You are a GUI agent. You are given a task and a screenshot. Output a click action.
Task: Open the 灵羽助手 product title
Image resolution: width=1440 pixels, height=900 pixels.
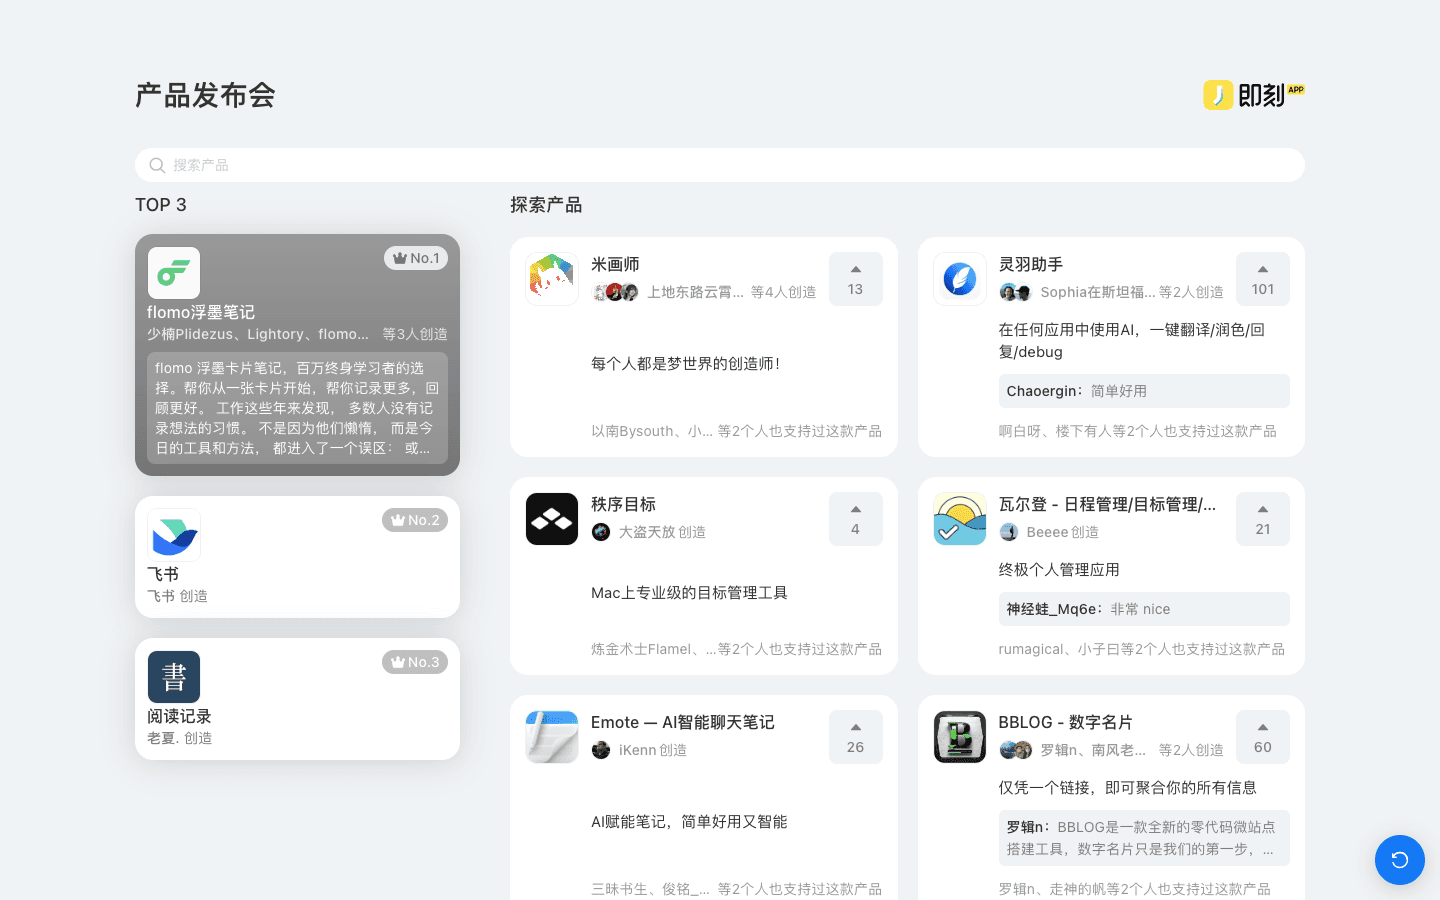[x=1031, y=264]
